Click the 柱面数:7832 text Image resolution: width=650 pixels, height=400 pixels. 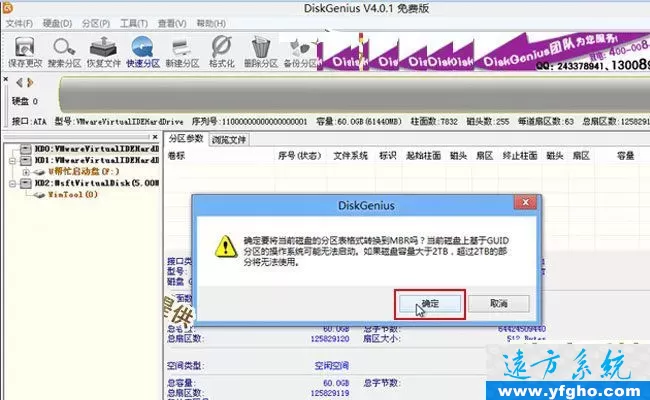click(434, 121)
